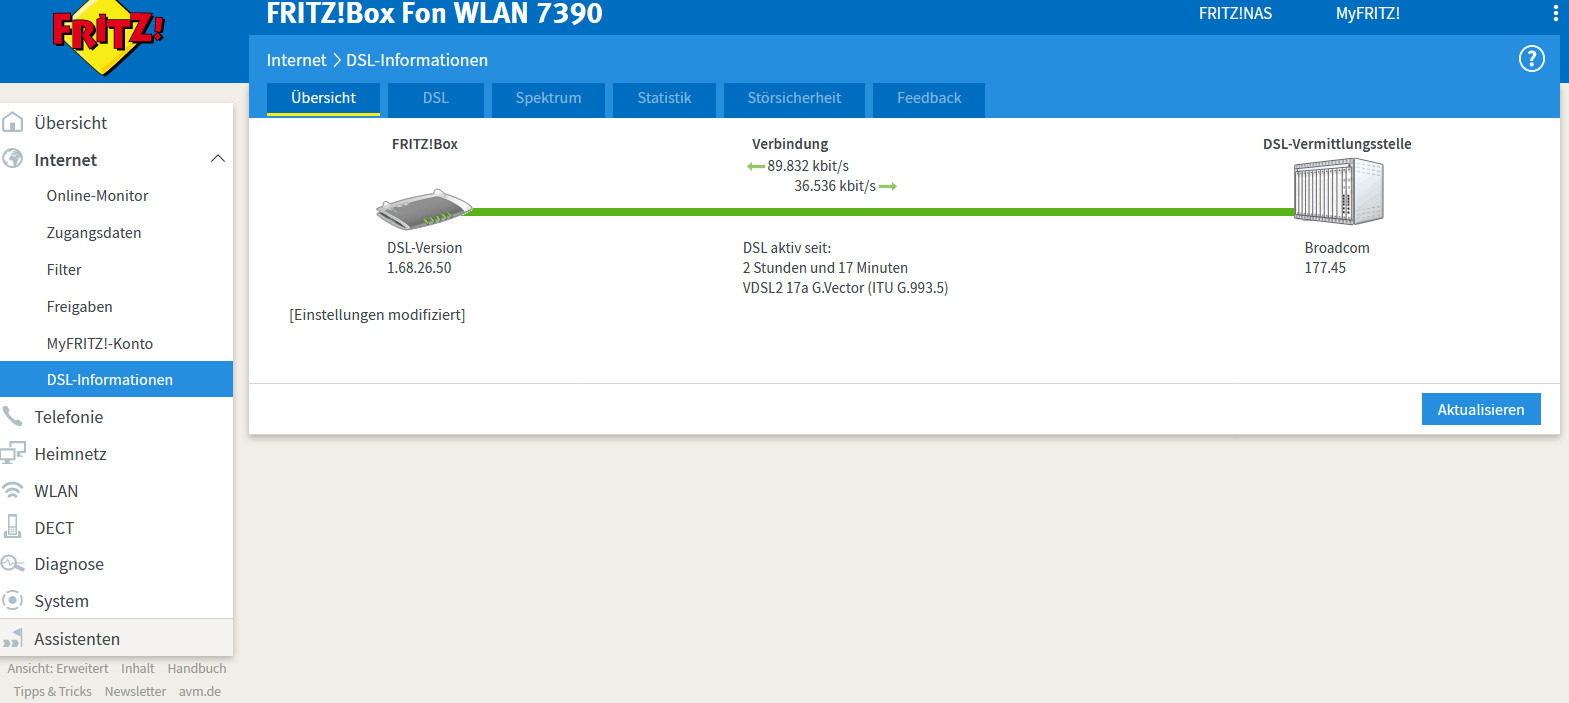Open the WLAN menu

(x=116, y=491)
